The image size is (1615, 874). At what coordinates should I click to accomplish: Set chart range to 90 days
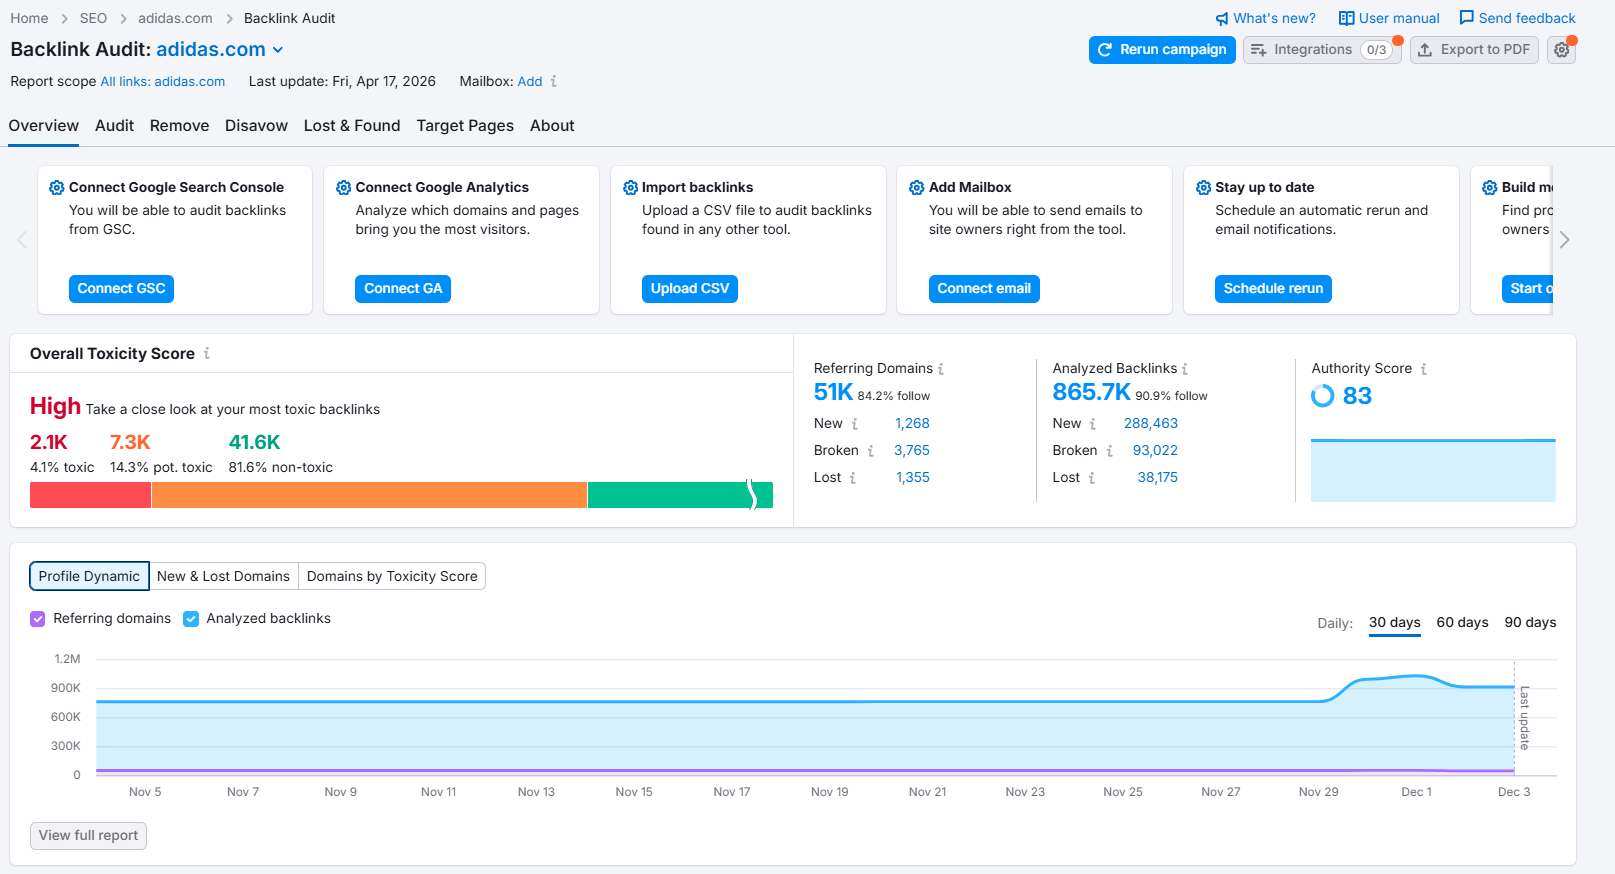coord(1530,622)
